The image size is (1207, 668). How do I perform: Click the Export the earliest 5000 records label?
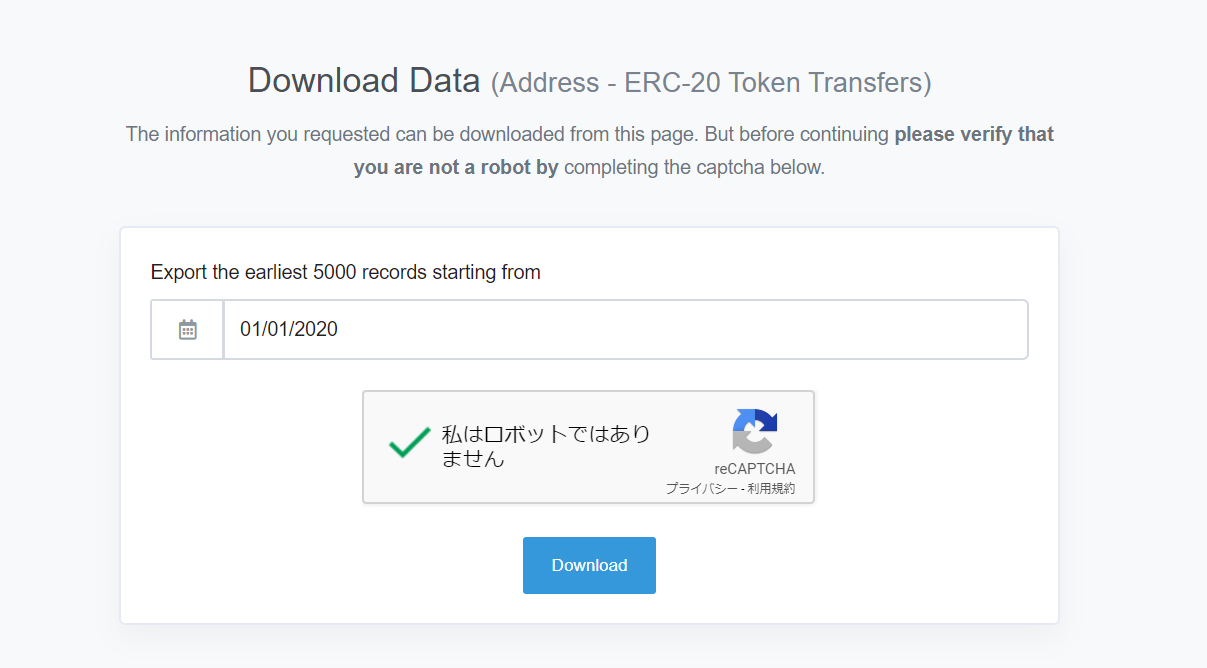point(346,272)
